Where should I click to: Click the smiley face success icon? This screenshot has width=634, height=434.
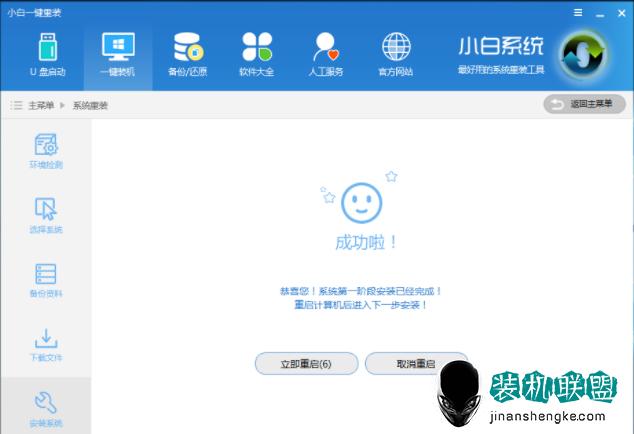coord(361,203)
